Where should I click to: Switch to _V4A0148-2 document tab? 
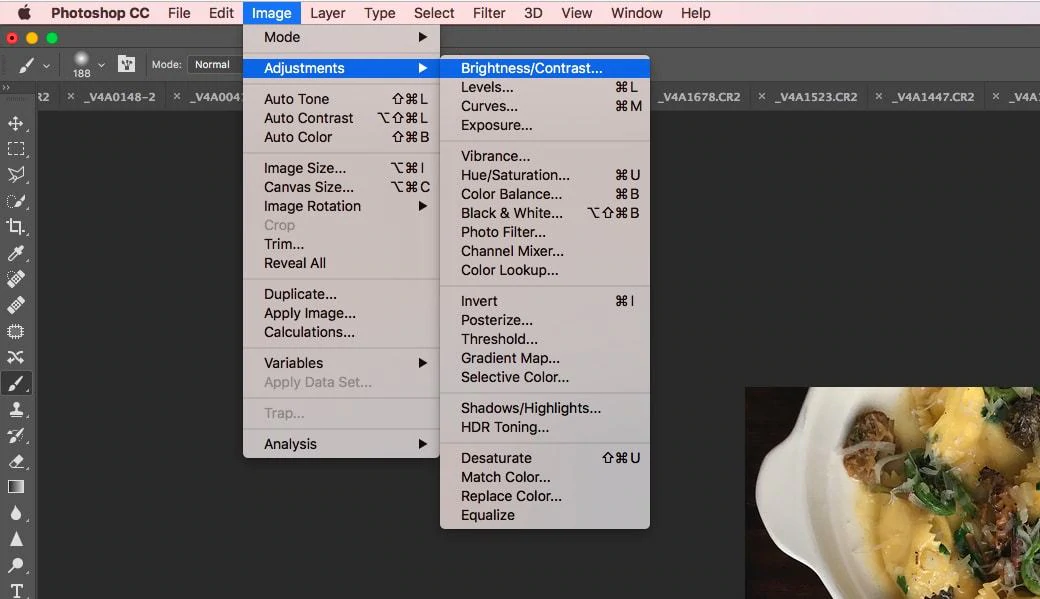point(119,97)
